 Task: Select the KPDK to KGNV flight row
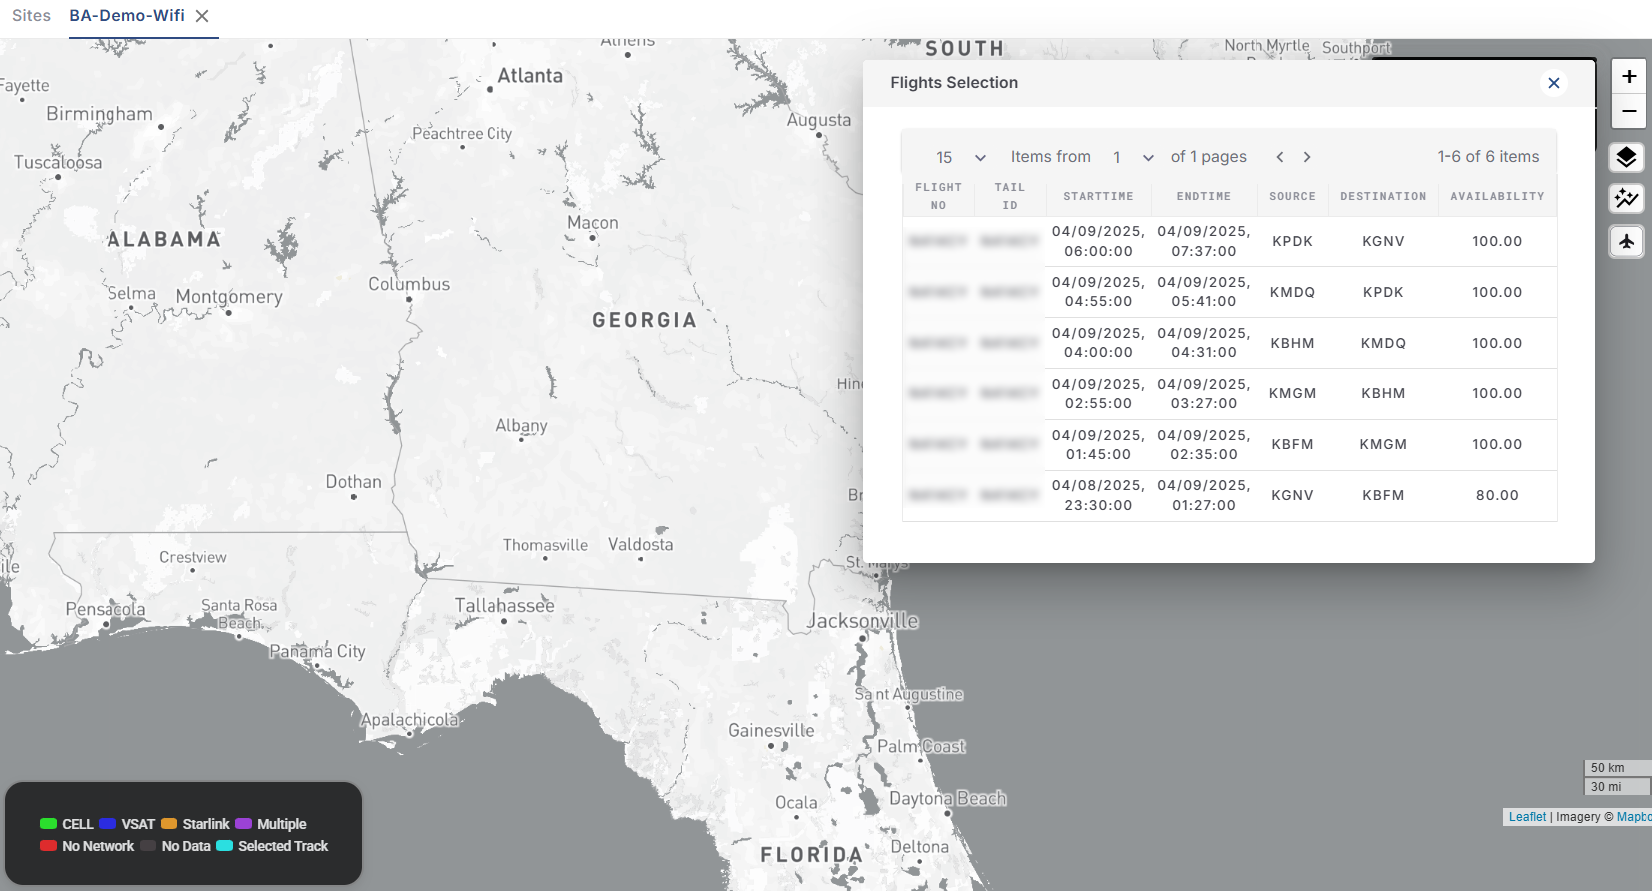tap(1229, 242)
